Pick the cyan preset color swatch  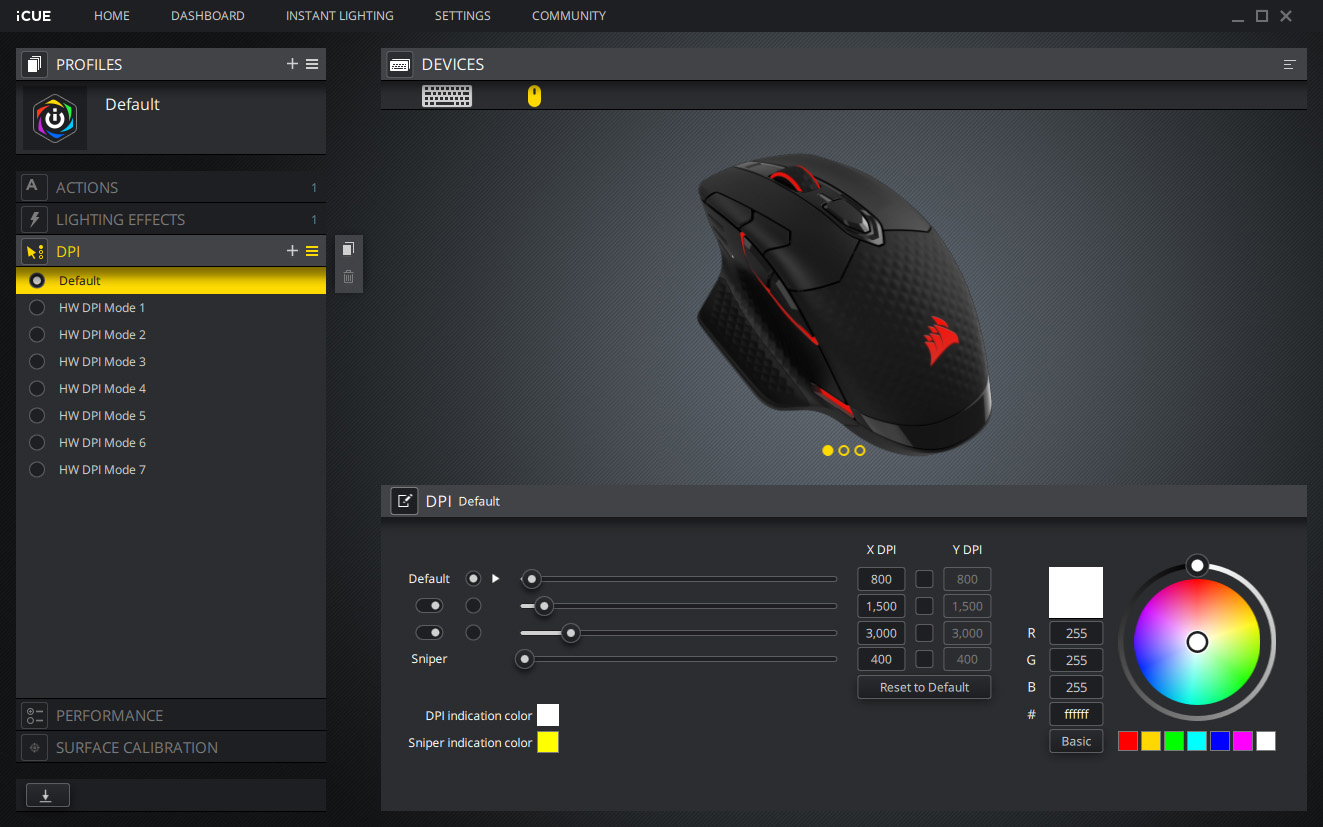tap(1197, 741)
